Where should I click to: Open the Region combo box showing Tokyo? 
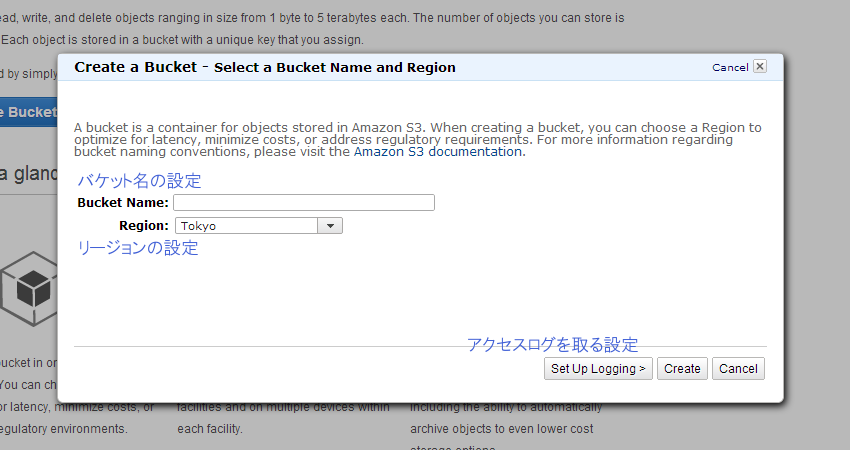coord(259,226)
